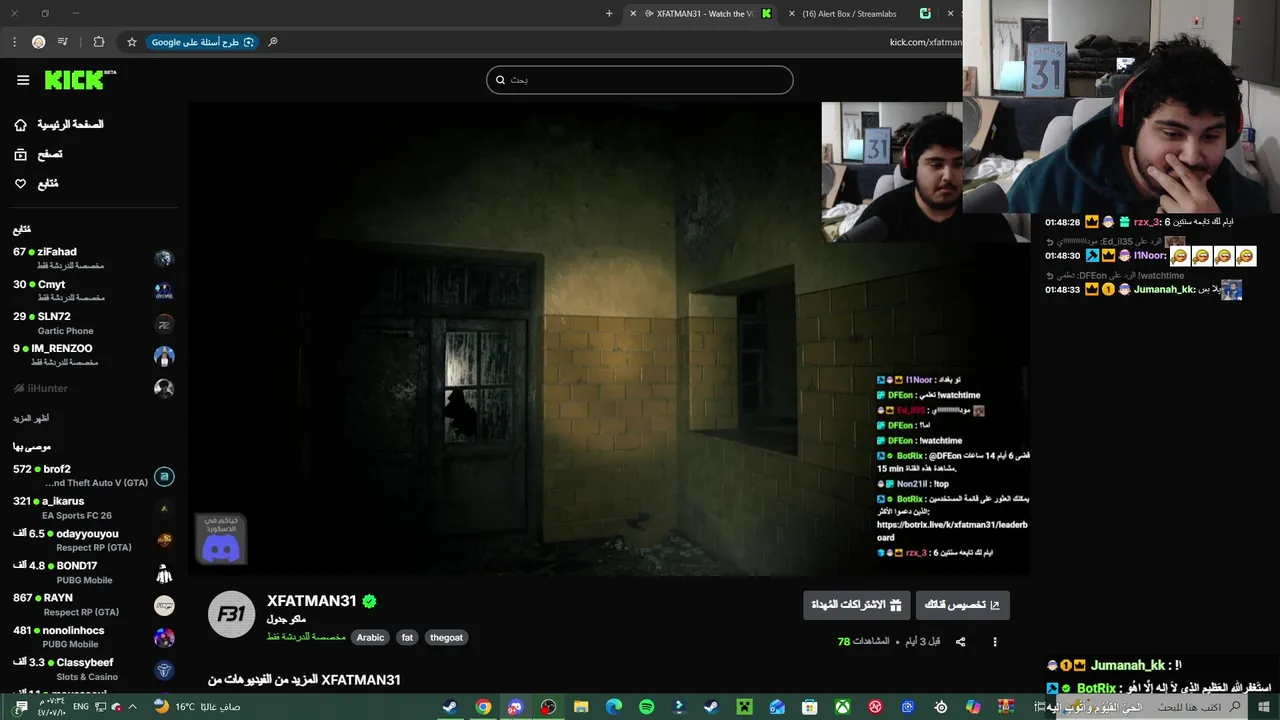Open OBS Studio from taskbar

point(548,707)
